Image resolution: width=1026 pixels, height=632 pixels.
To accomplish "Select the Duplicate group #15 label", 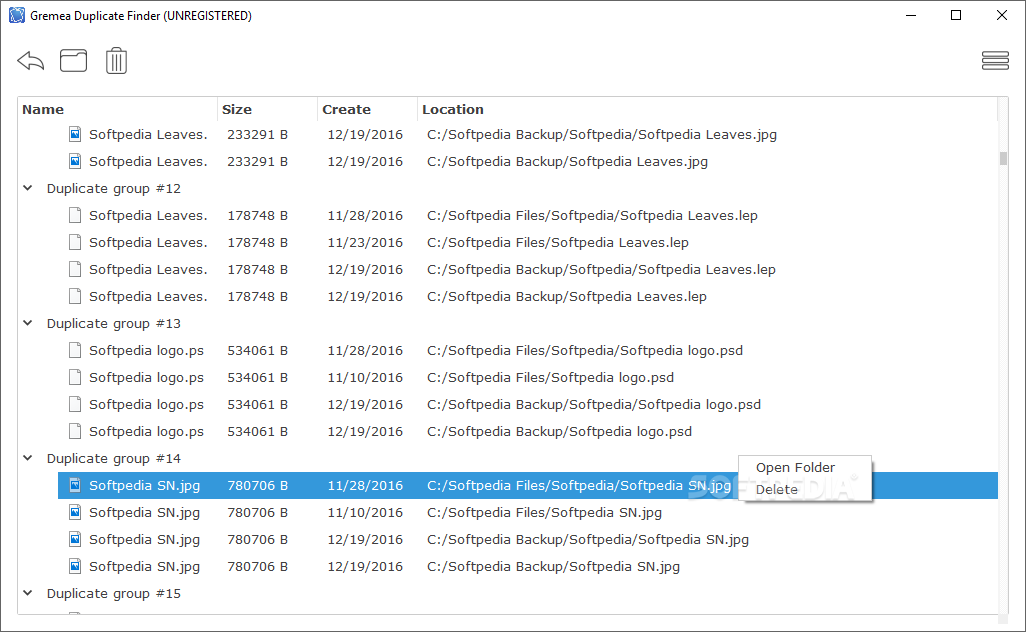I will pos(114,593).
